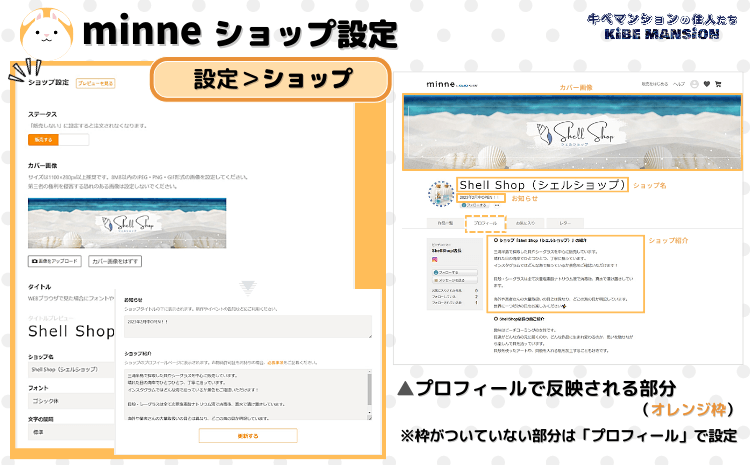The image size is (750, 465).
Task: Switch to the 作品一覧 tab
Action: [445, 223]
